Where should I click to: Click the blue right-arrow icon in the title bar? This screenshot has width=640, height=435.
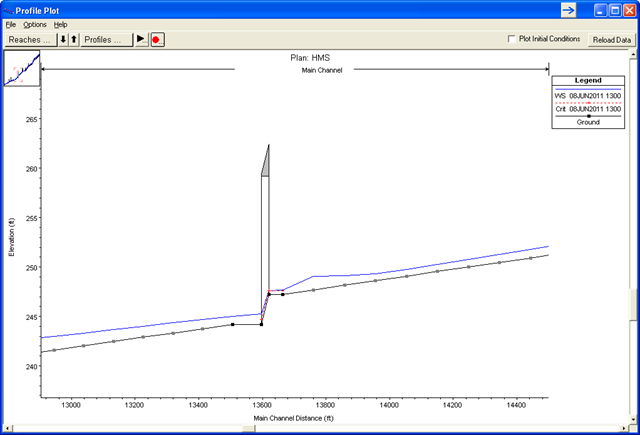[x=568, y=10]
